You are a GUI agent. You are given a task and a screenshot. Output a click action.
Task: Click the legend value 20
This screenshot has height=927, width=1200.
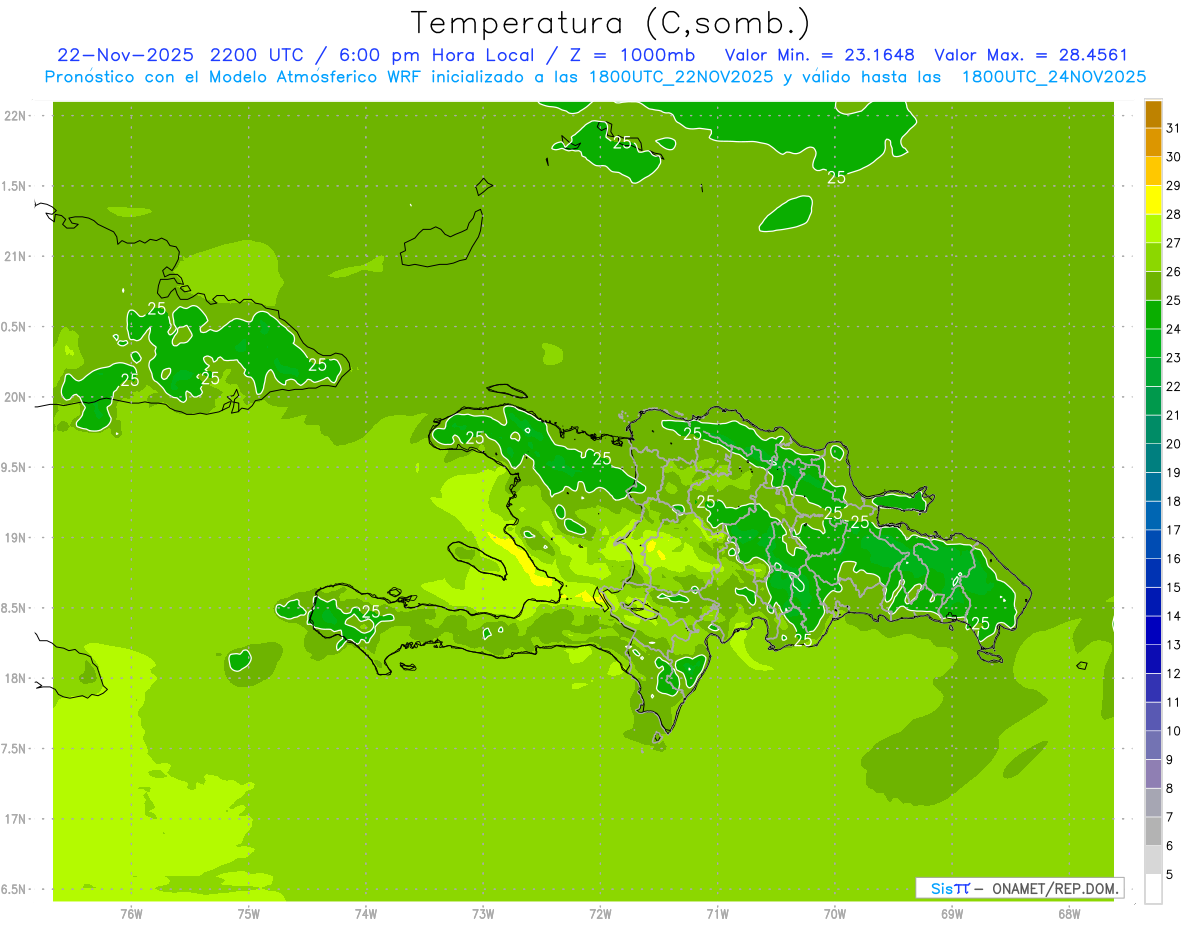coord(1173,444)
